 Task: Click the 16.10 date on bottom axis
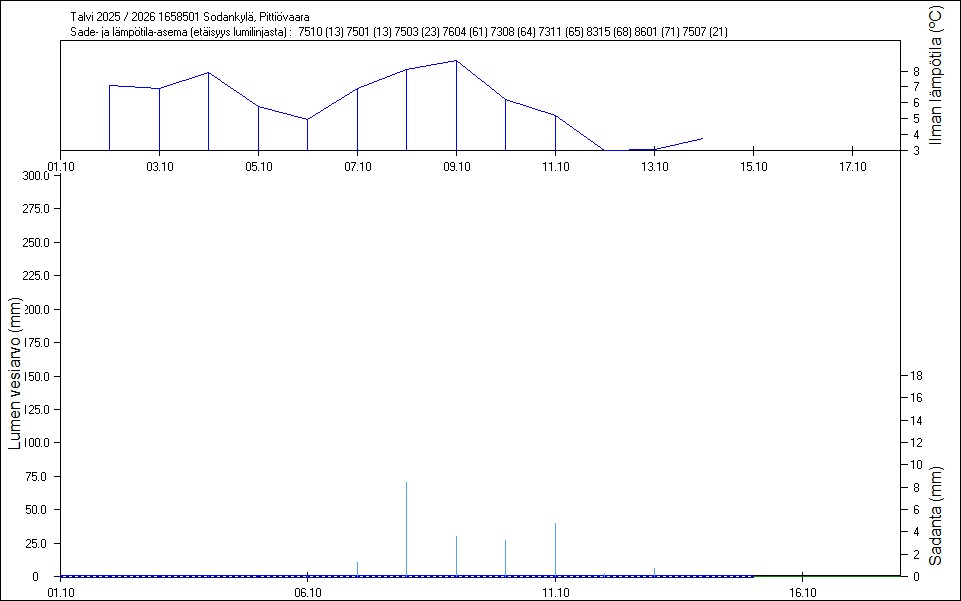(x=803, y=592)
